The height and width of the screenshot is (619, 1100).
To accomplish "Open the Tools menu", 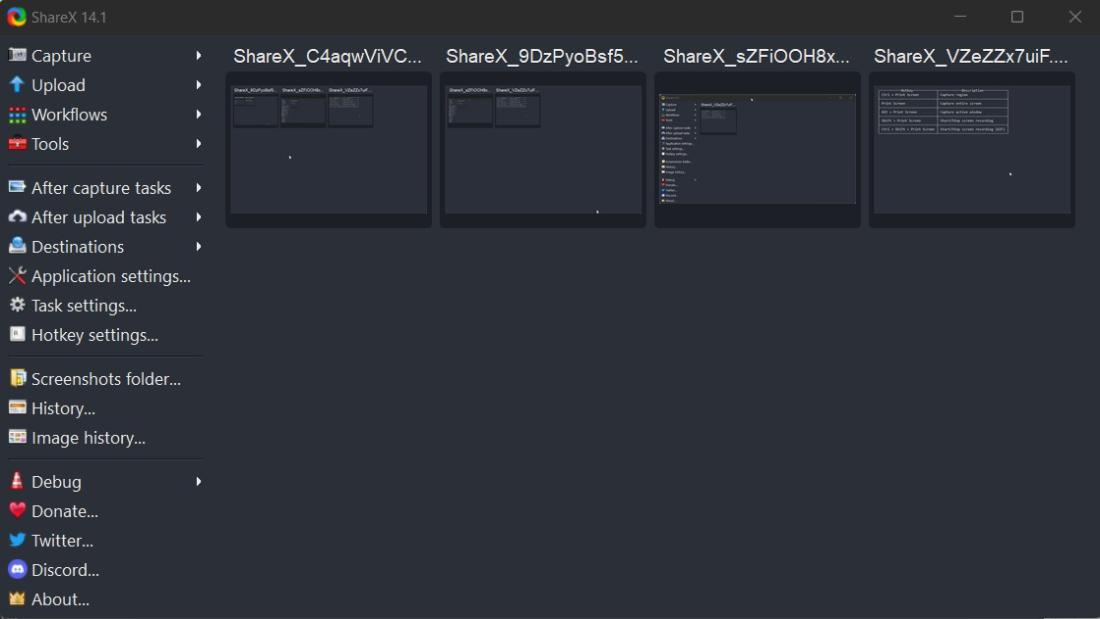I will 105,144.
